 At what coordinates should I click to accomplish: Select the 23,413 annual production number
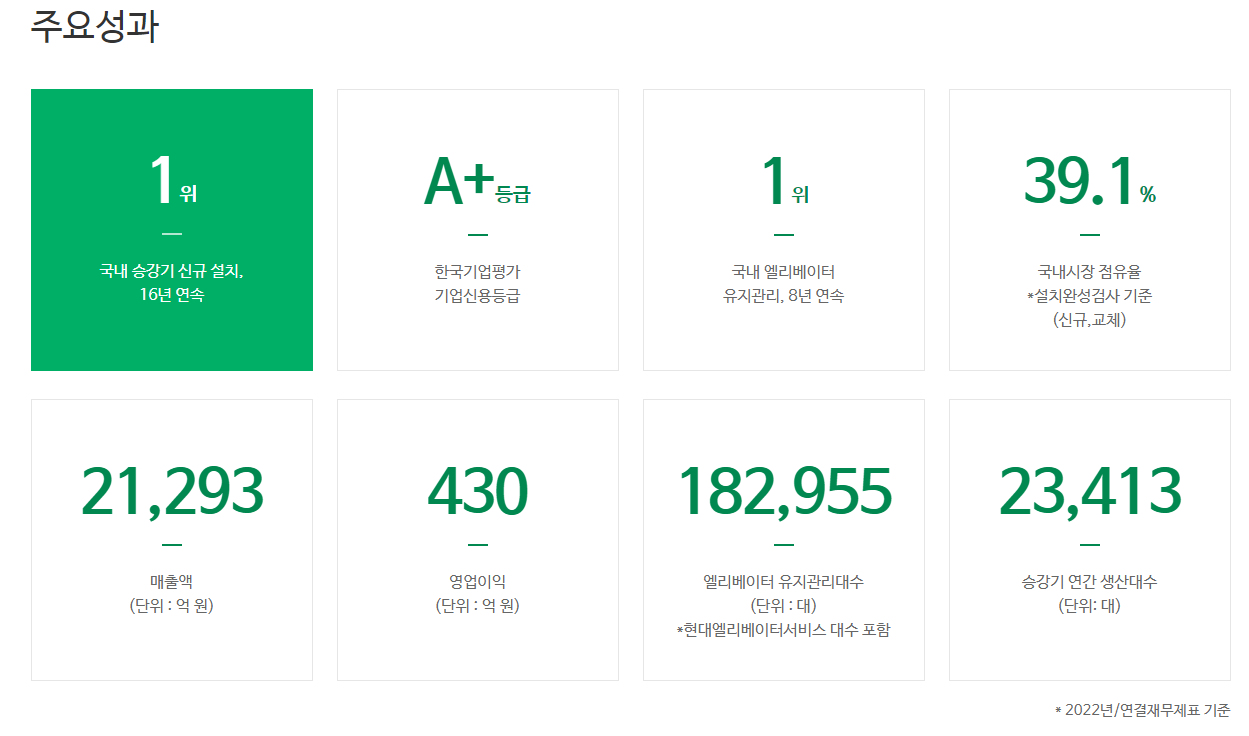pos(1089,490)
